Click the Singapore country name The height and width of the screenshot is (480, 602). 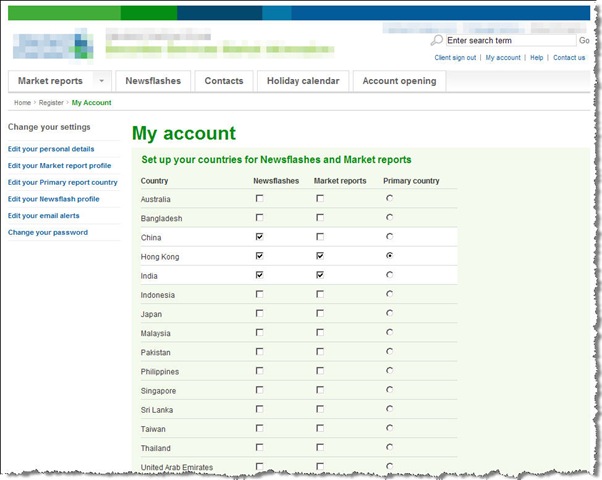click(158, 391)
